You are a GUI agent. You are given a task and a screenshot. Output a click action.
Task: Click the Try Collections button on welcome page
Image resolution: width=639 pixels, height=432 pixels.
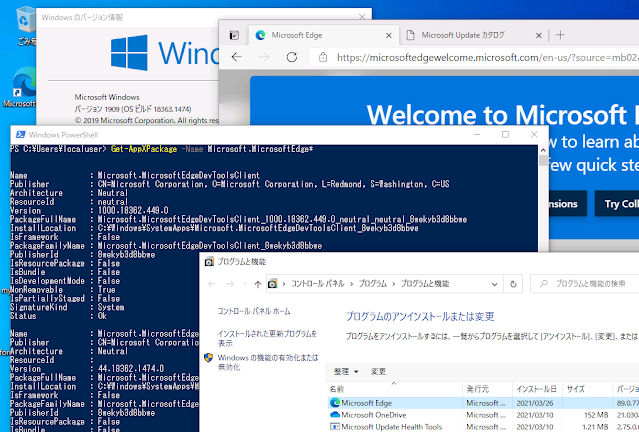click(x=617, y=203)
